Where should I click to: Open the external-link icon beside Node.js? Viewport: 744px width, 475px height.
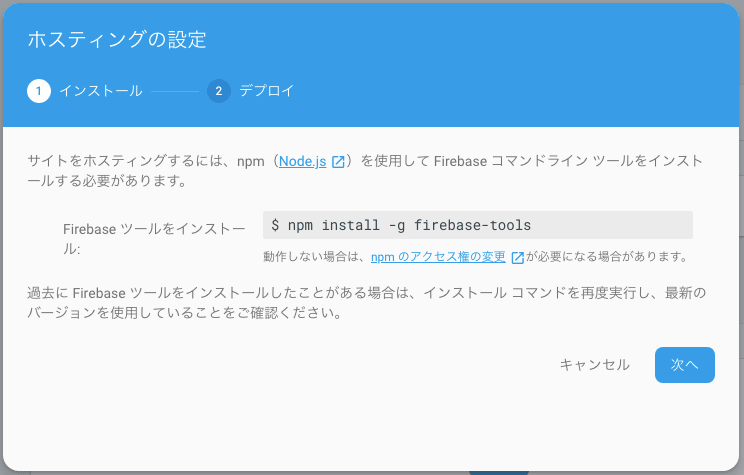coord(338,162)
